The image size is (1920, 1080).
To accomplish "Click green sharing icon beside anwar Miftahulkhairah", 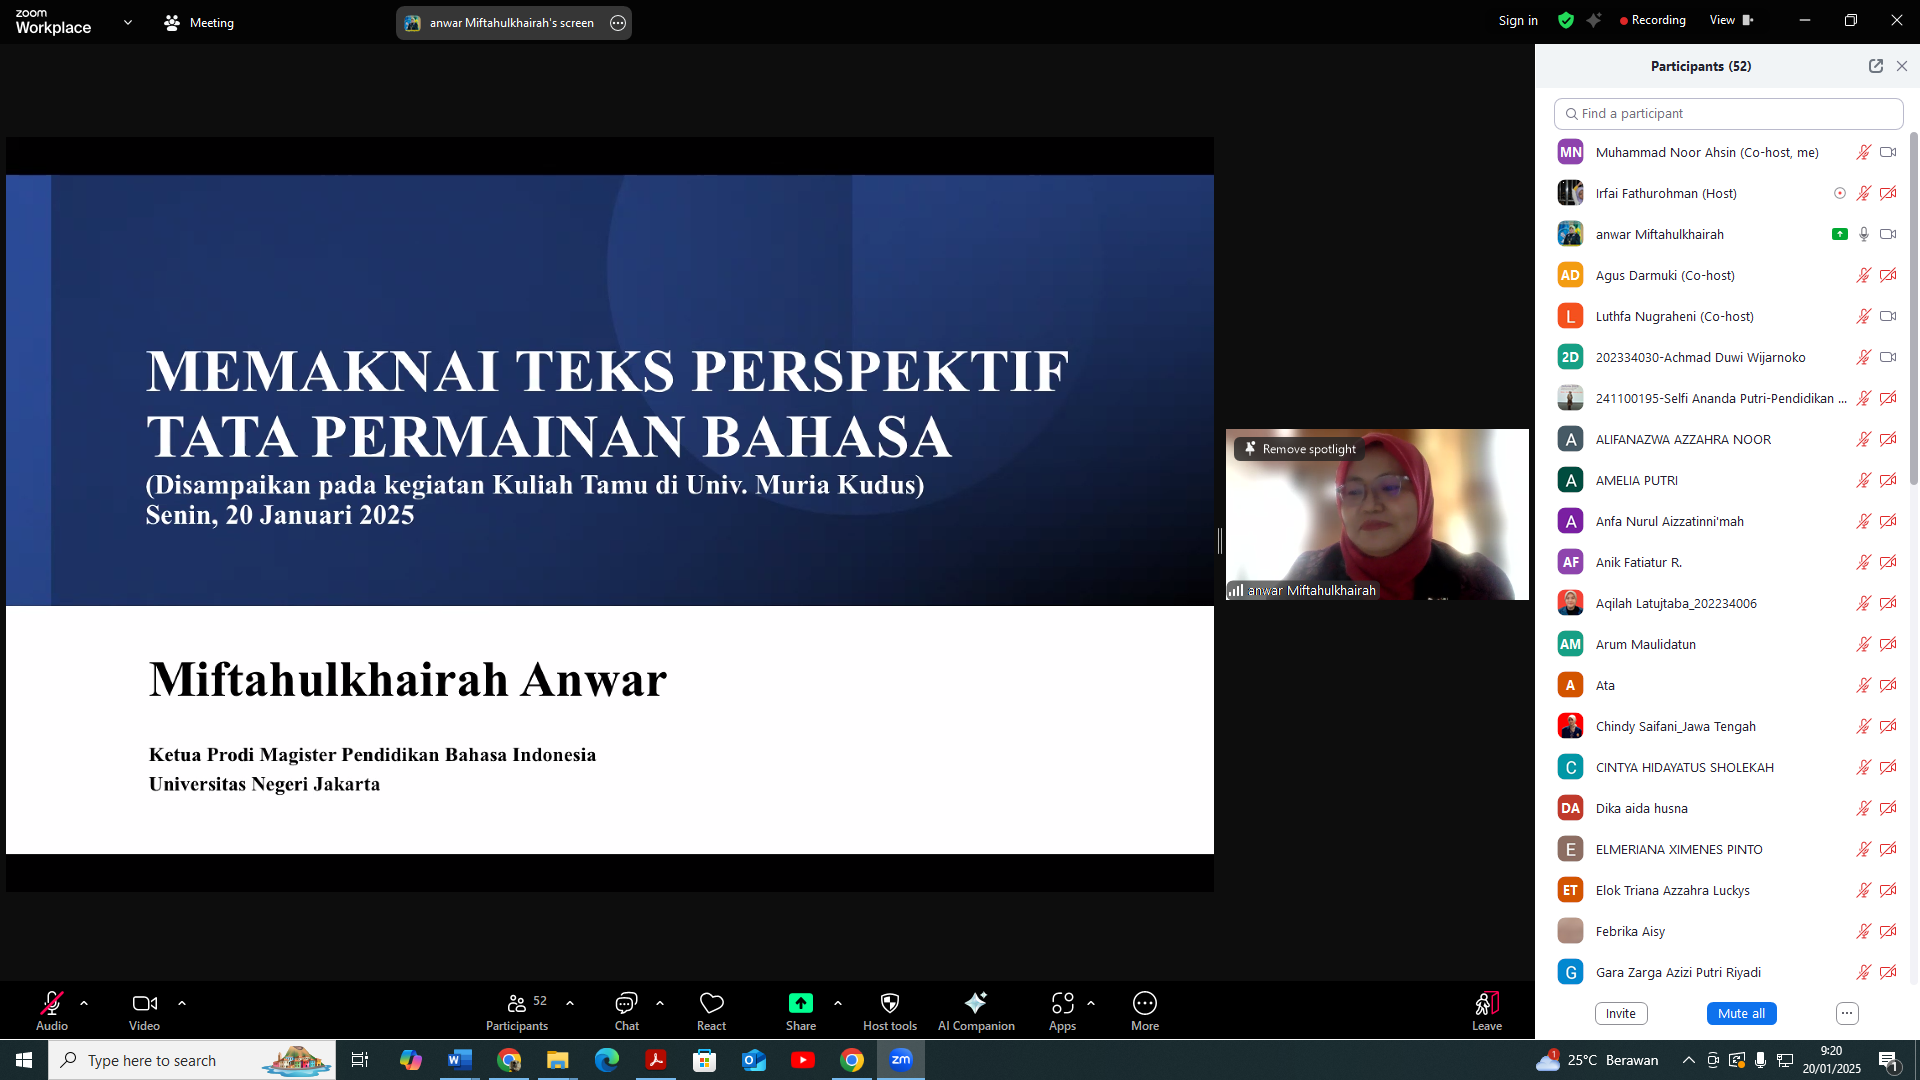I will point(1840,234).
